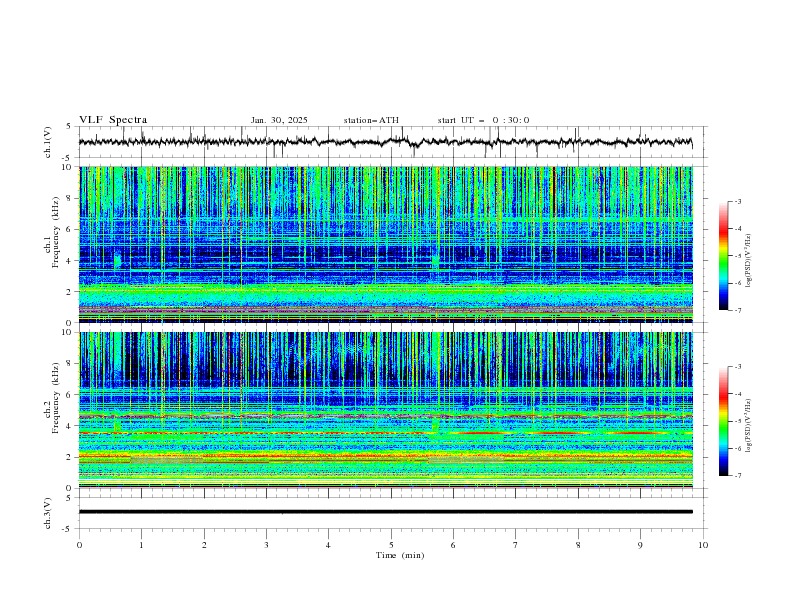
Task: Click the ch.2 spectrogram color scale bar
Action: (723, 421)
